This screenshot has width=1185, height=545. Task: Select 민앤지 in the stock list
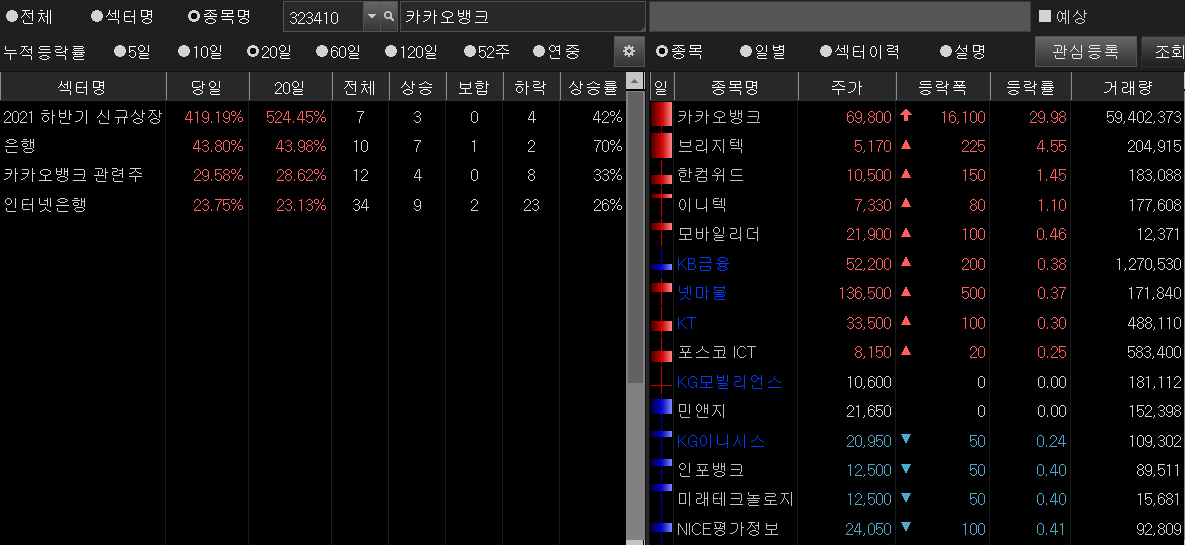point(702,411)
